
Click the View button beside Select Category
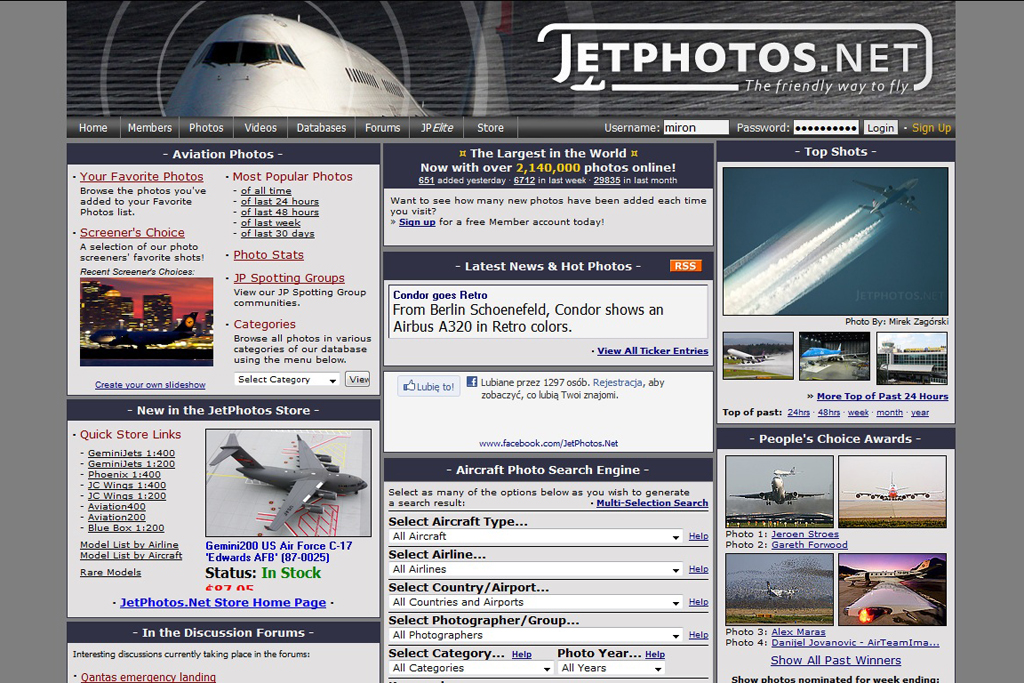pos(359,379)
